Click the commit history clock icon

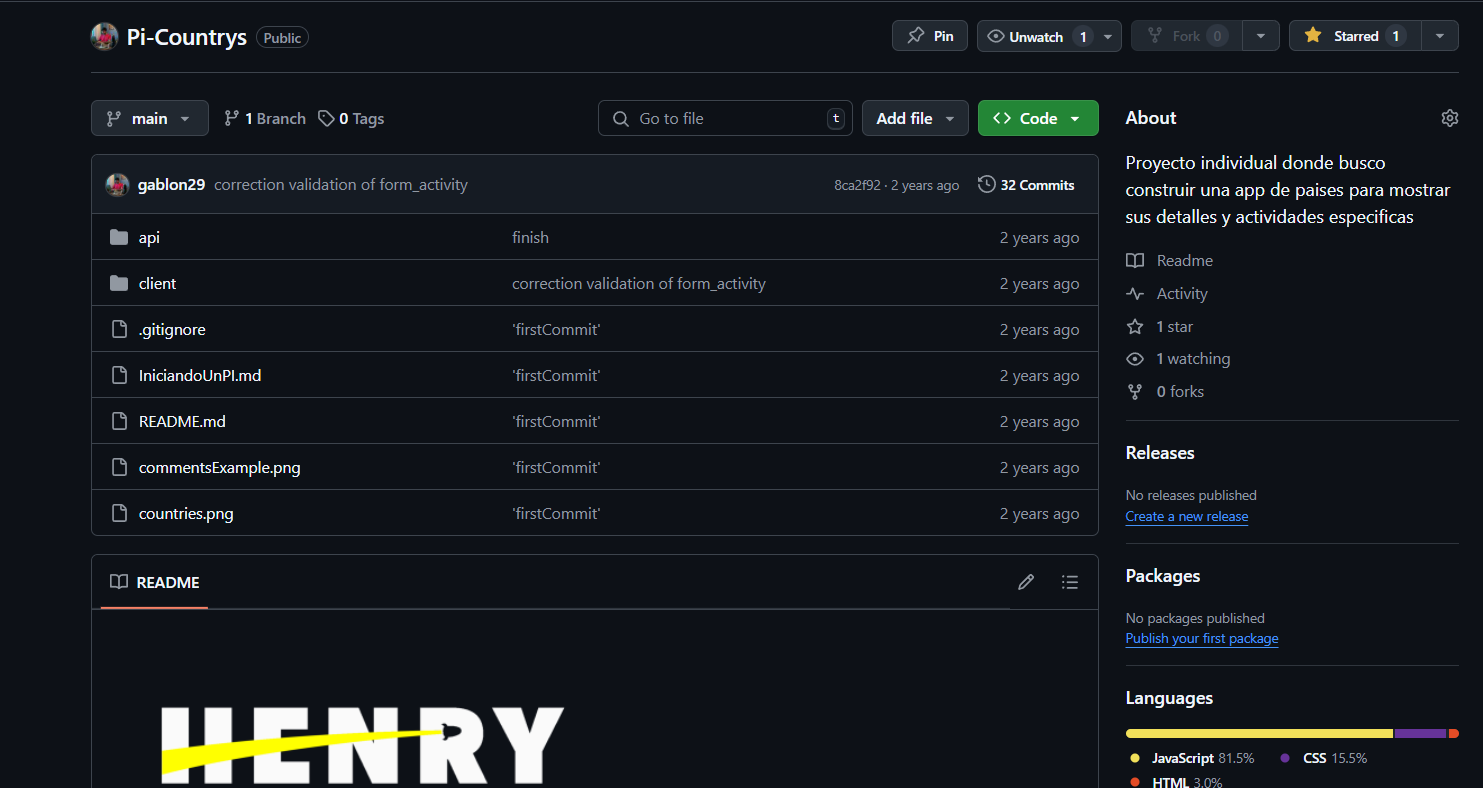[x=987, y=184]
